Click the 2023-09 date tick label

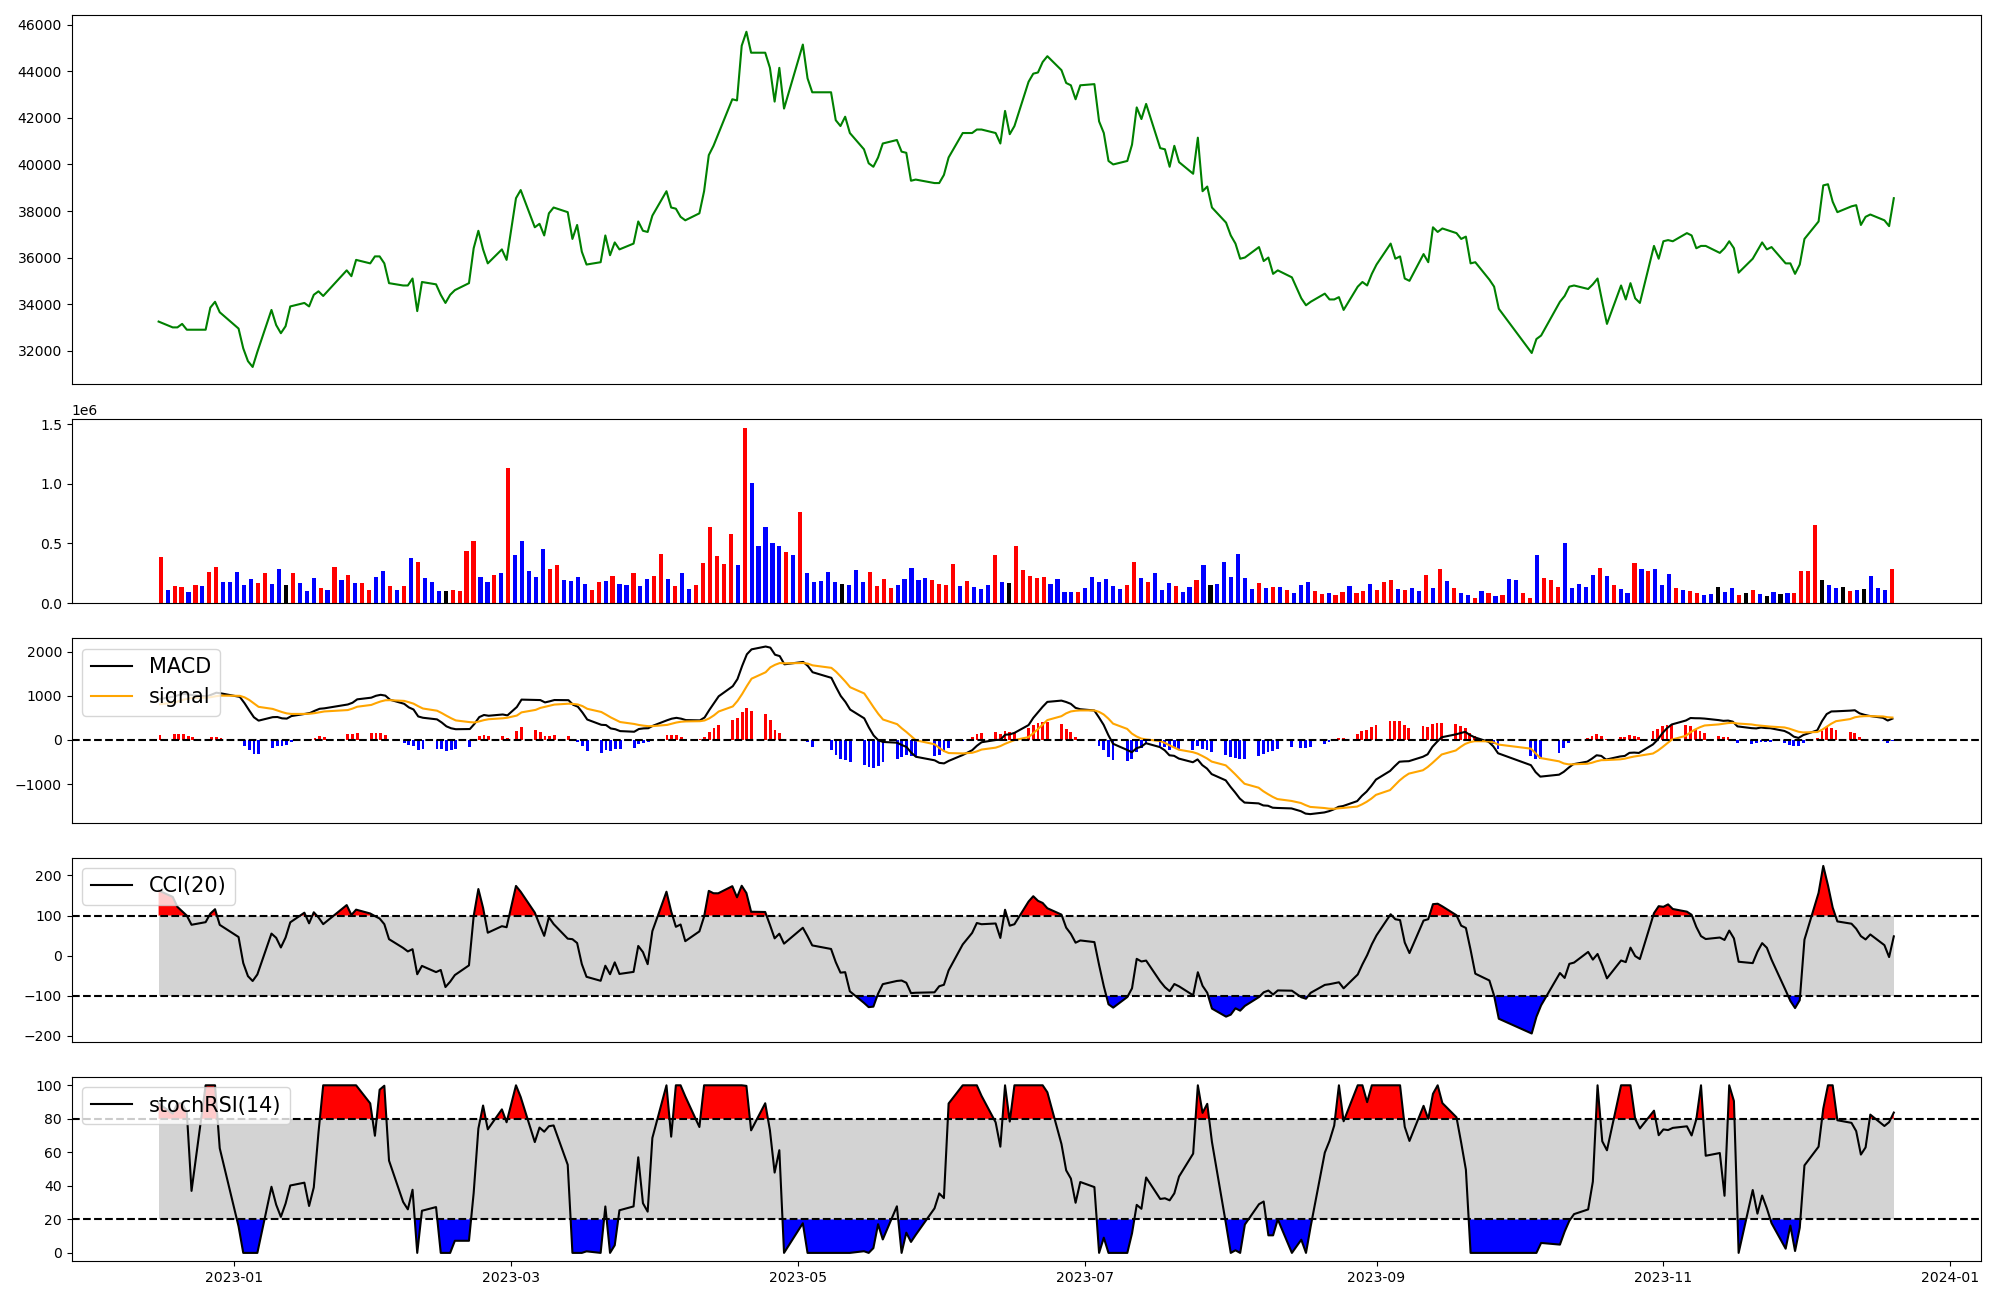point(1376,1277)
